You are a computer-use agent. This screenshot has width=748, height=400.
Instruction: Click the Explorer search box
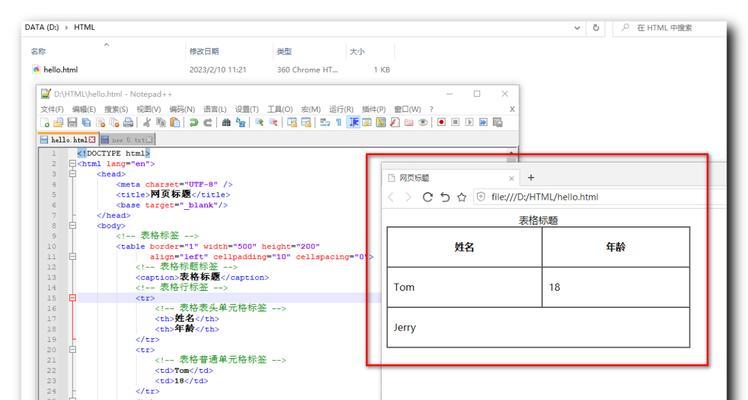669,28
